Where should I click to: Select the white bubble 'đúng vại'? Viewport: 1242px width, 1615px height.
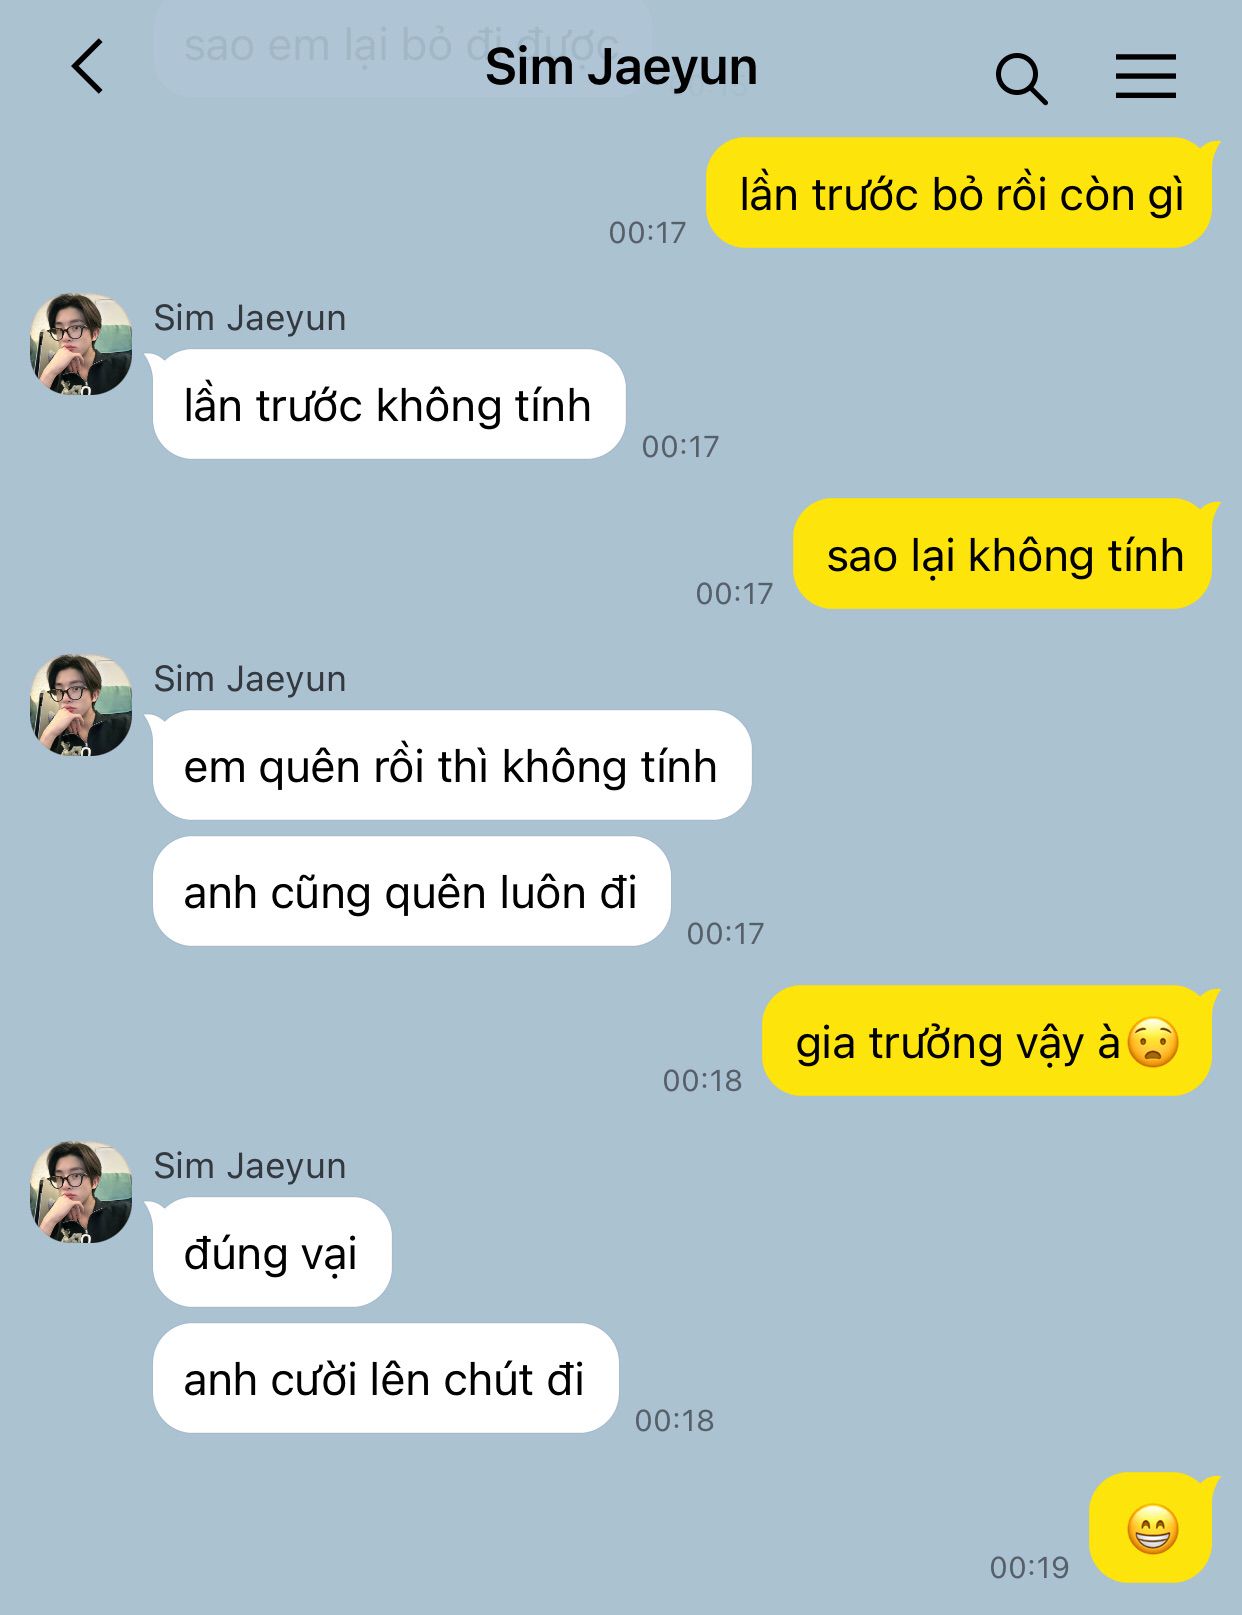[x=271, y=1252]
